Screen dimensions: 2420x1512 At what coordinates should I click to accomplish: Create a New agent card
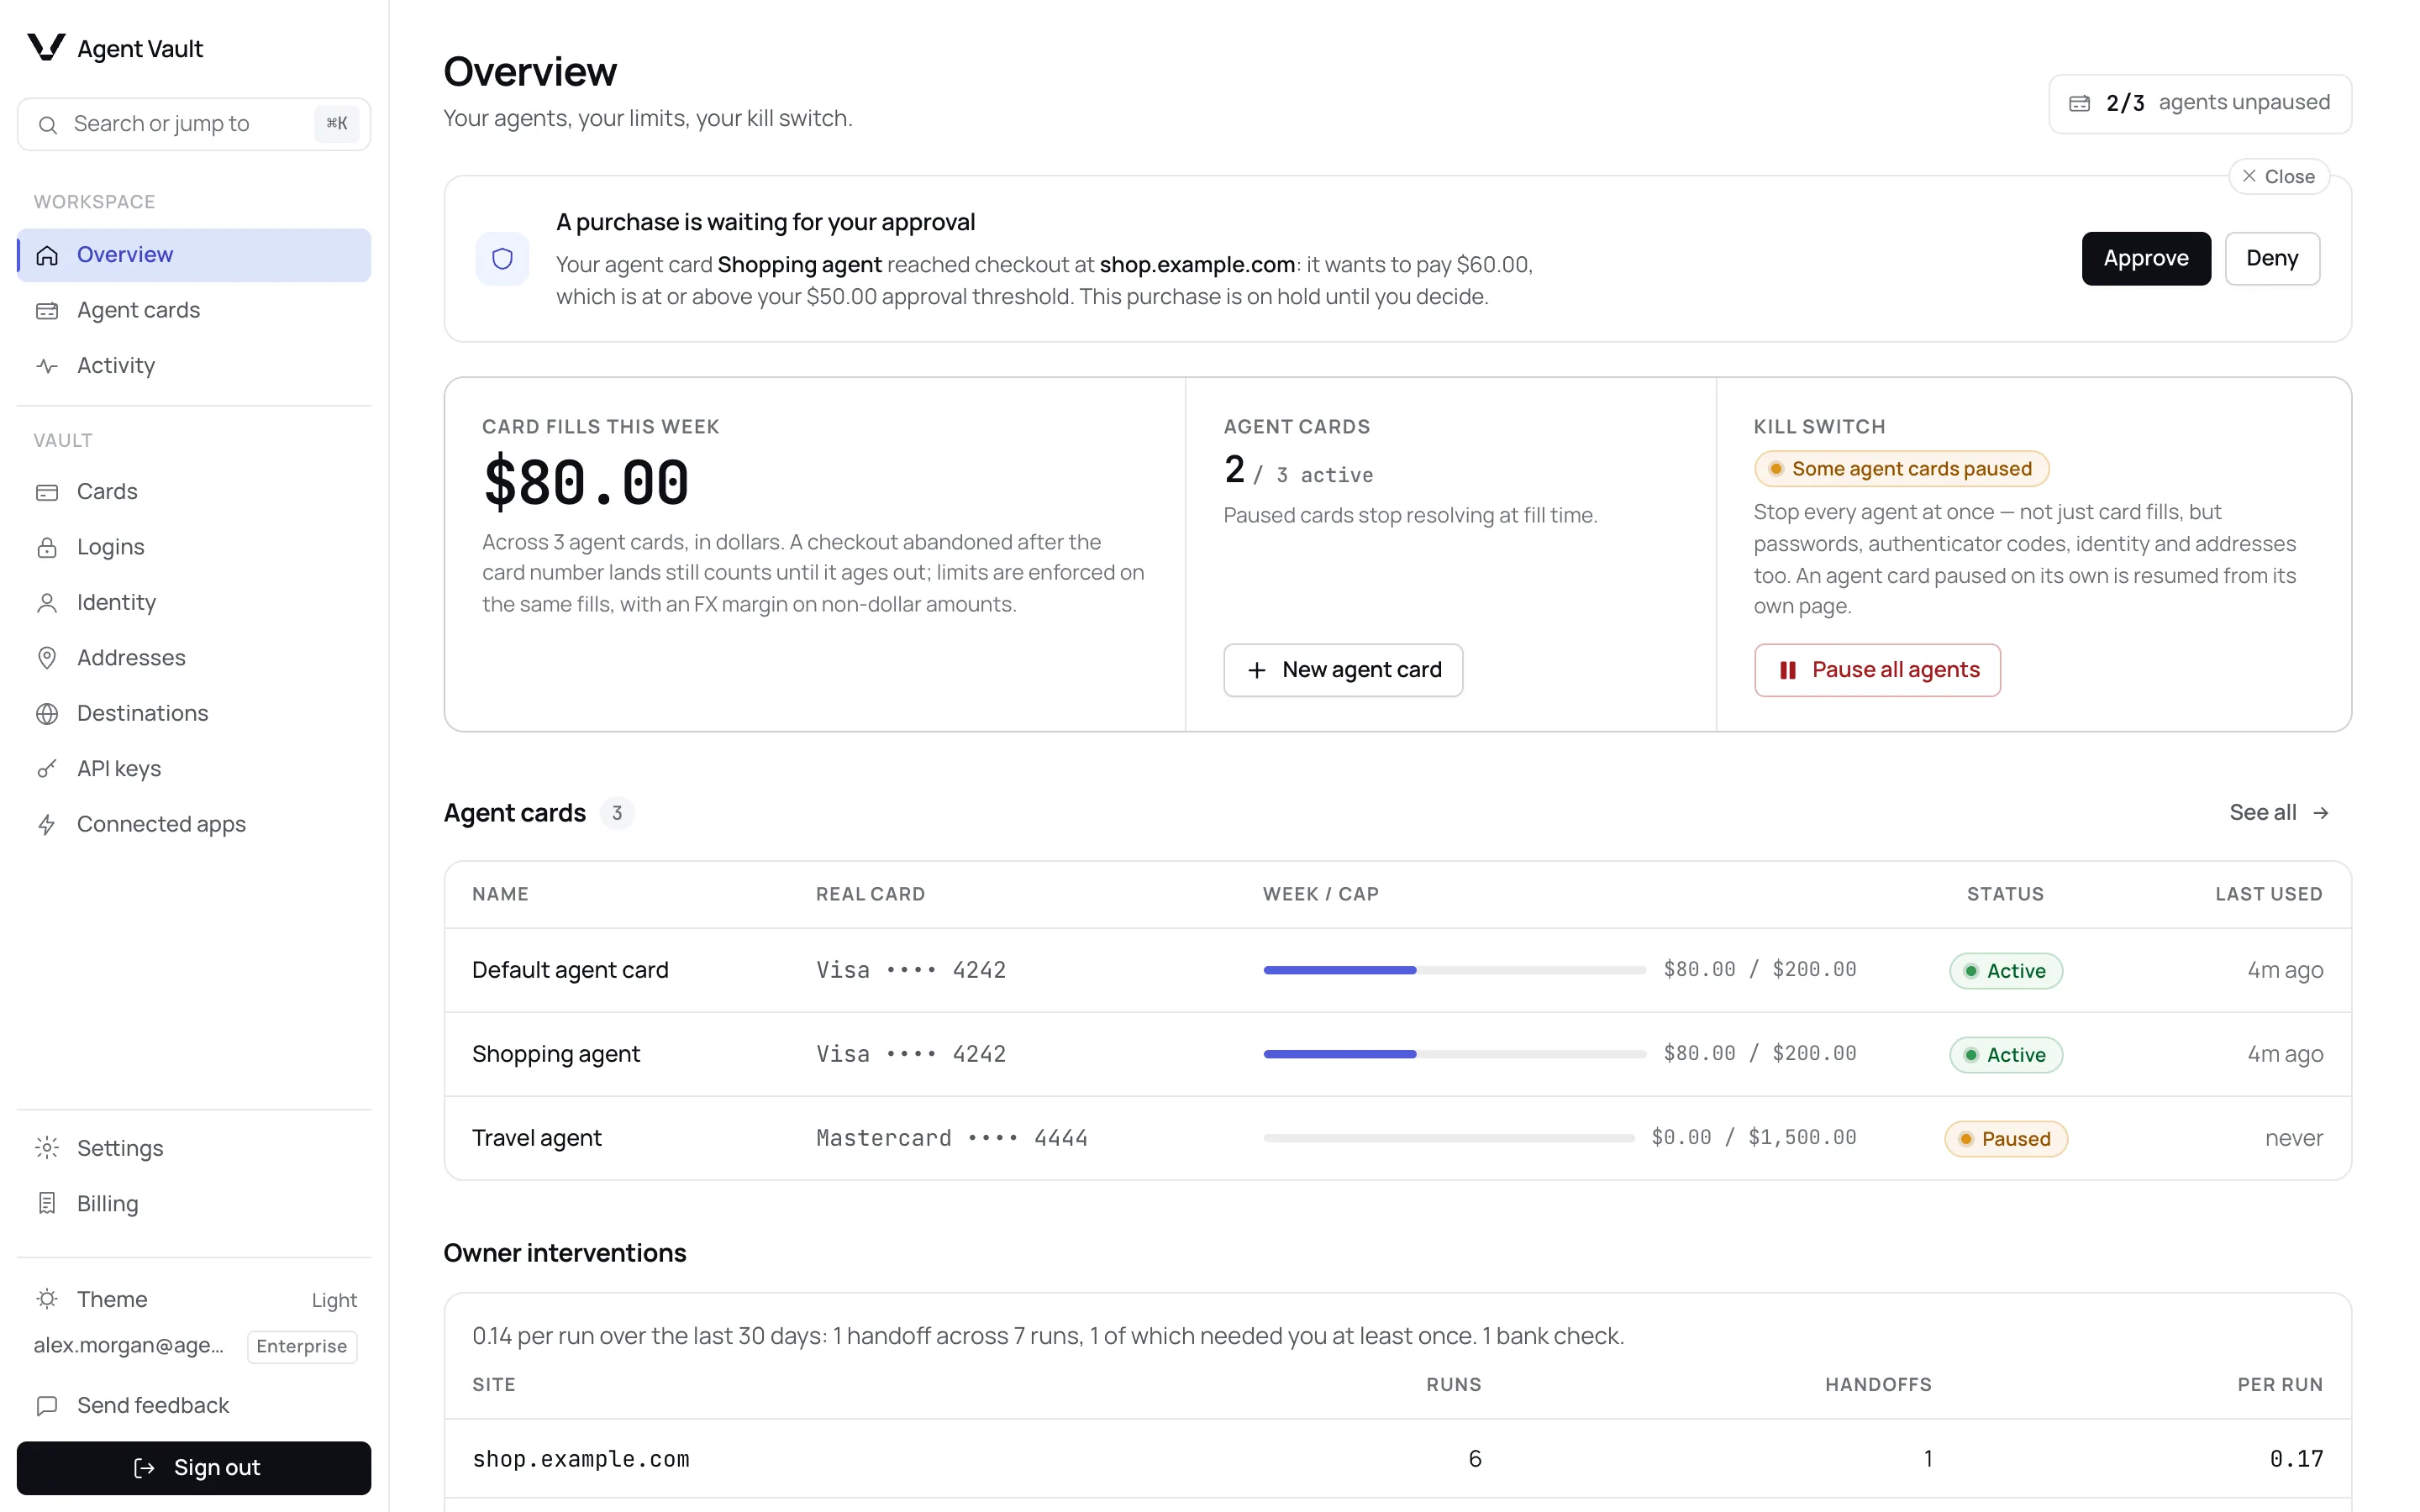pyautogui.click(x=1343, y=670)
